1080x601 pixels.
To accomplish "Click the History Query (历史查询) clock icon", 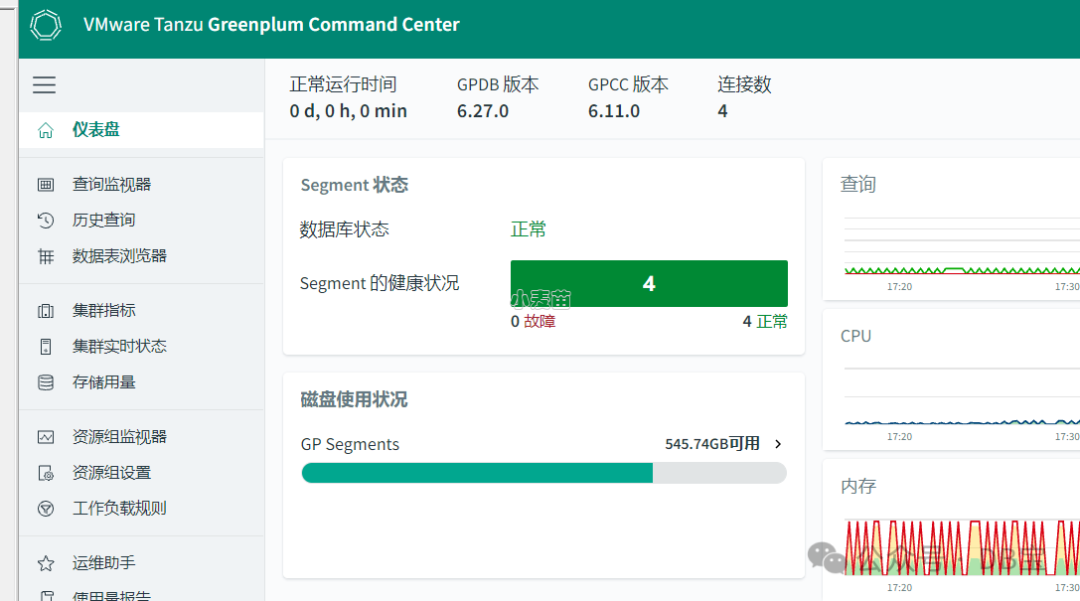I will pos(45,220).
